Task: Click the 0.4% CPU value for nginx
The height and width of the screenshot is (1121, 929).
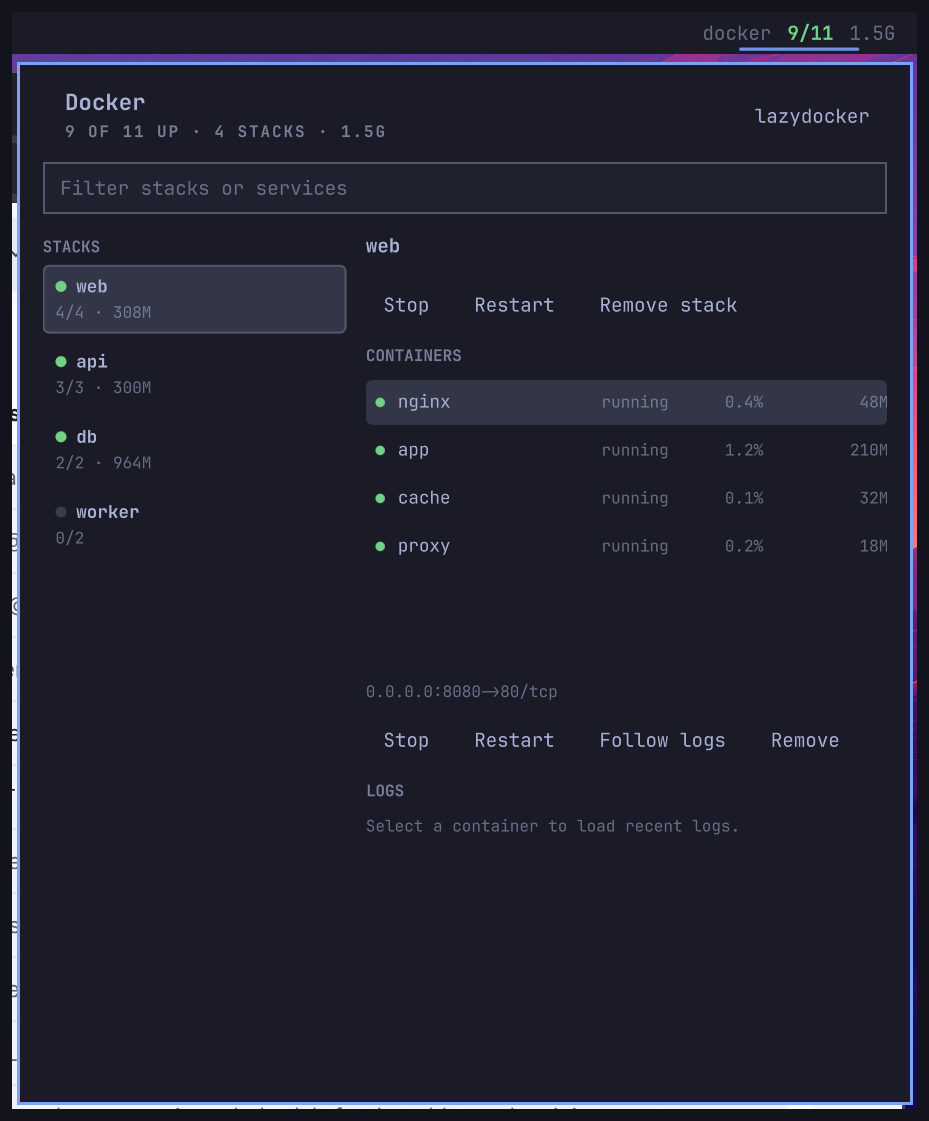Action: tap(744, 403)
